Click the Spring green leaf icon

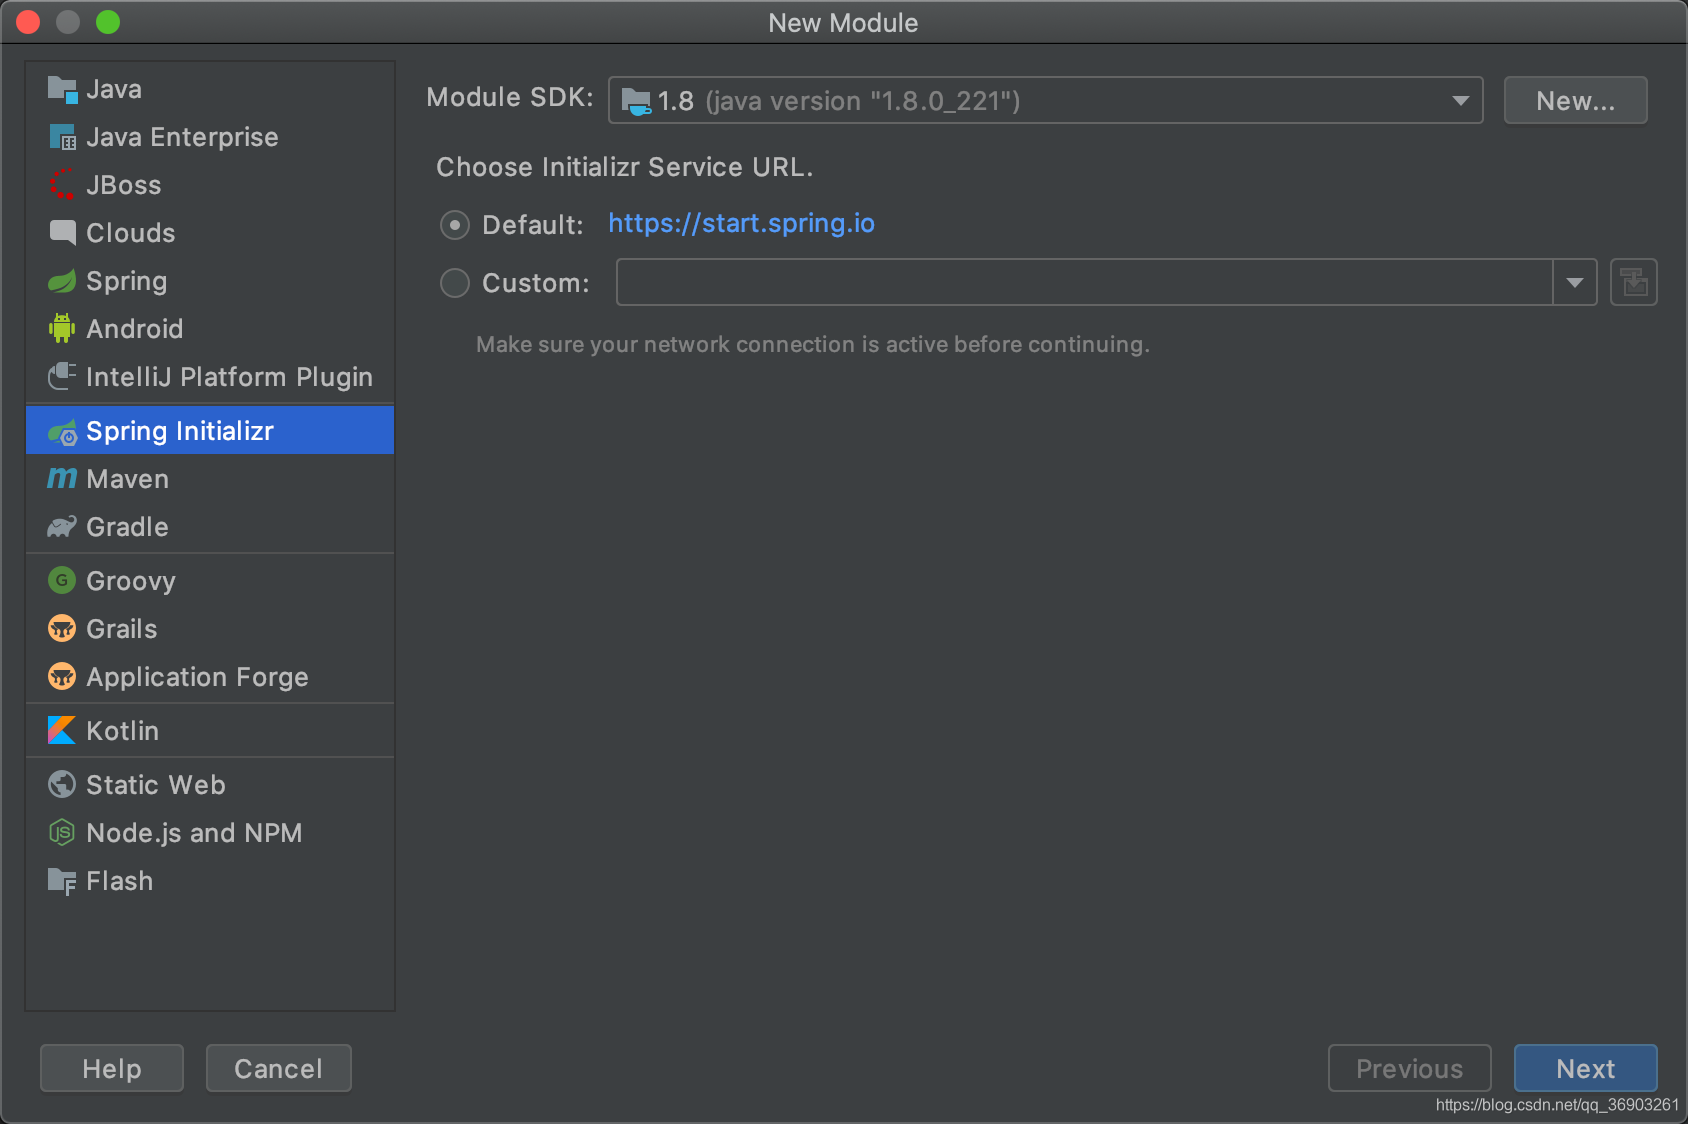tap(62, 281)
